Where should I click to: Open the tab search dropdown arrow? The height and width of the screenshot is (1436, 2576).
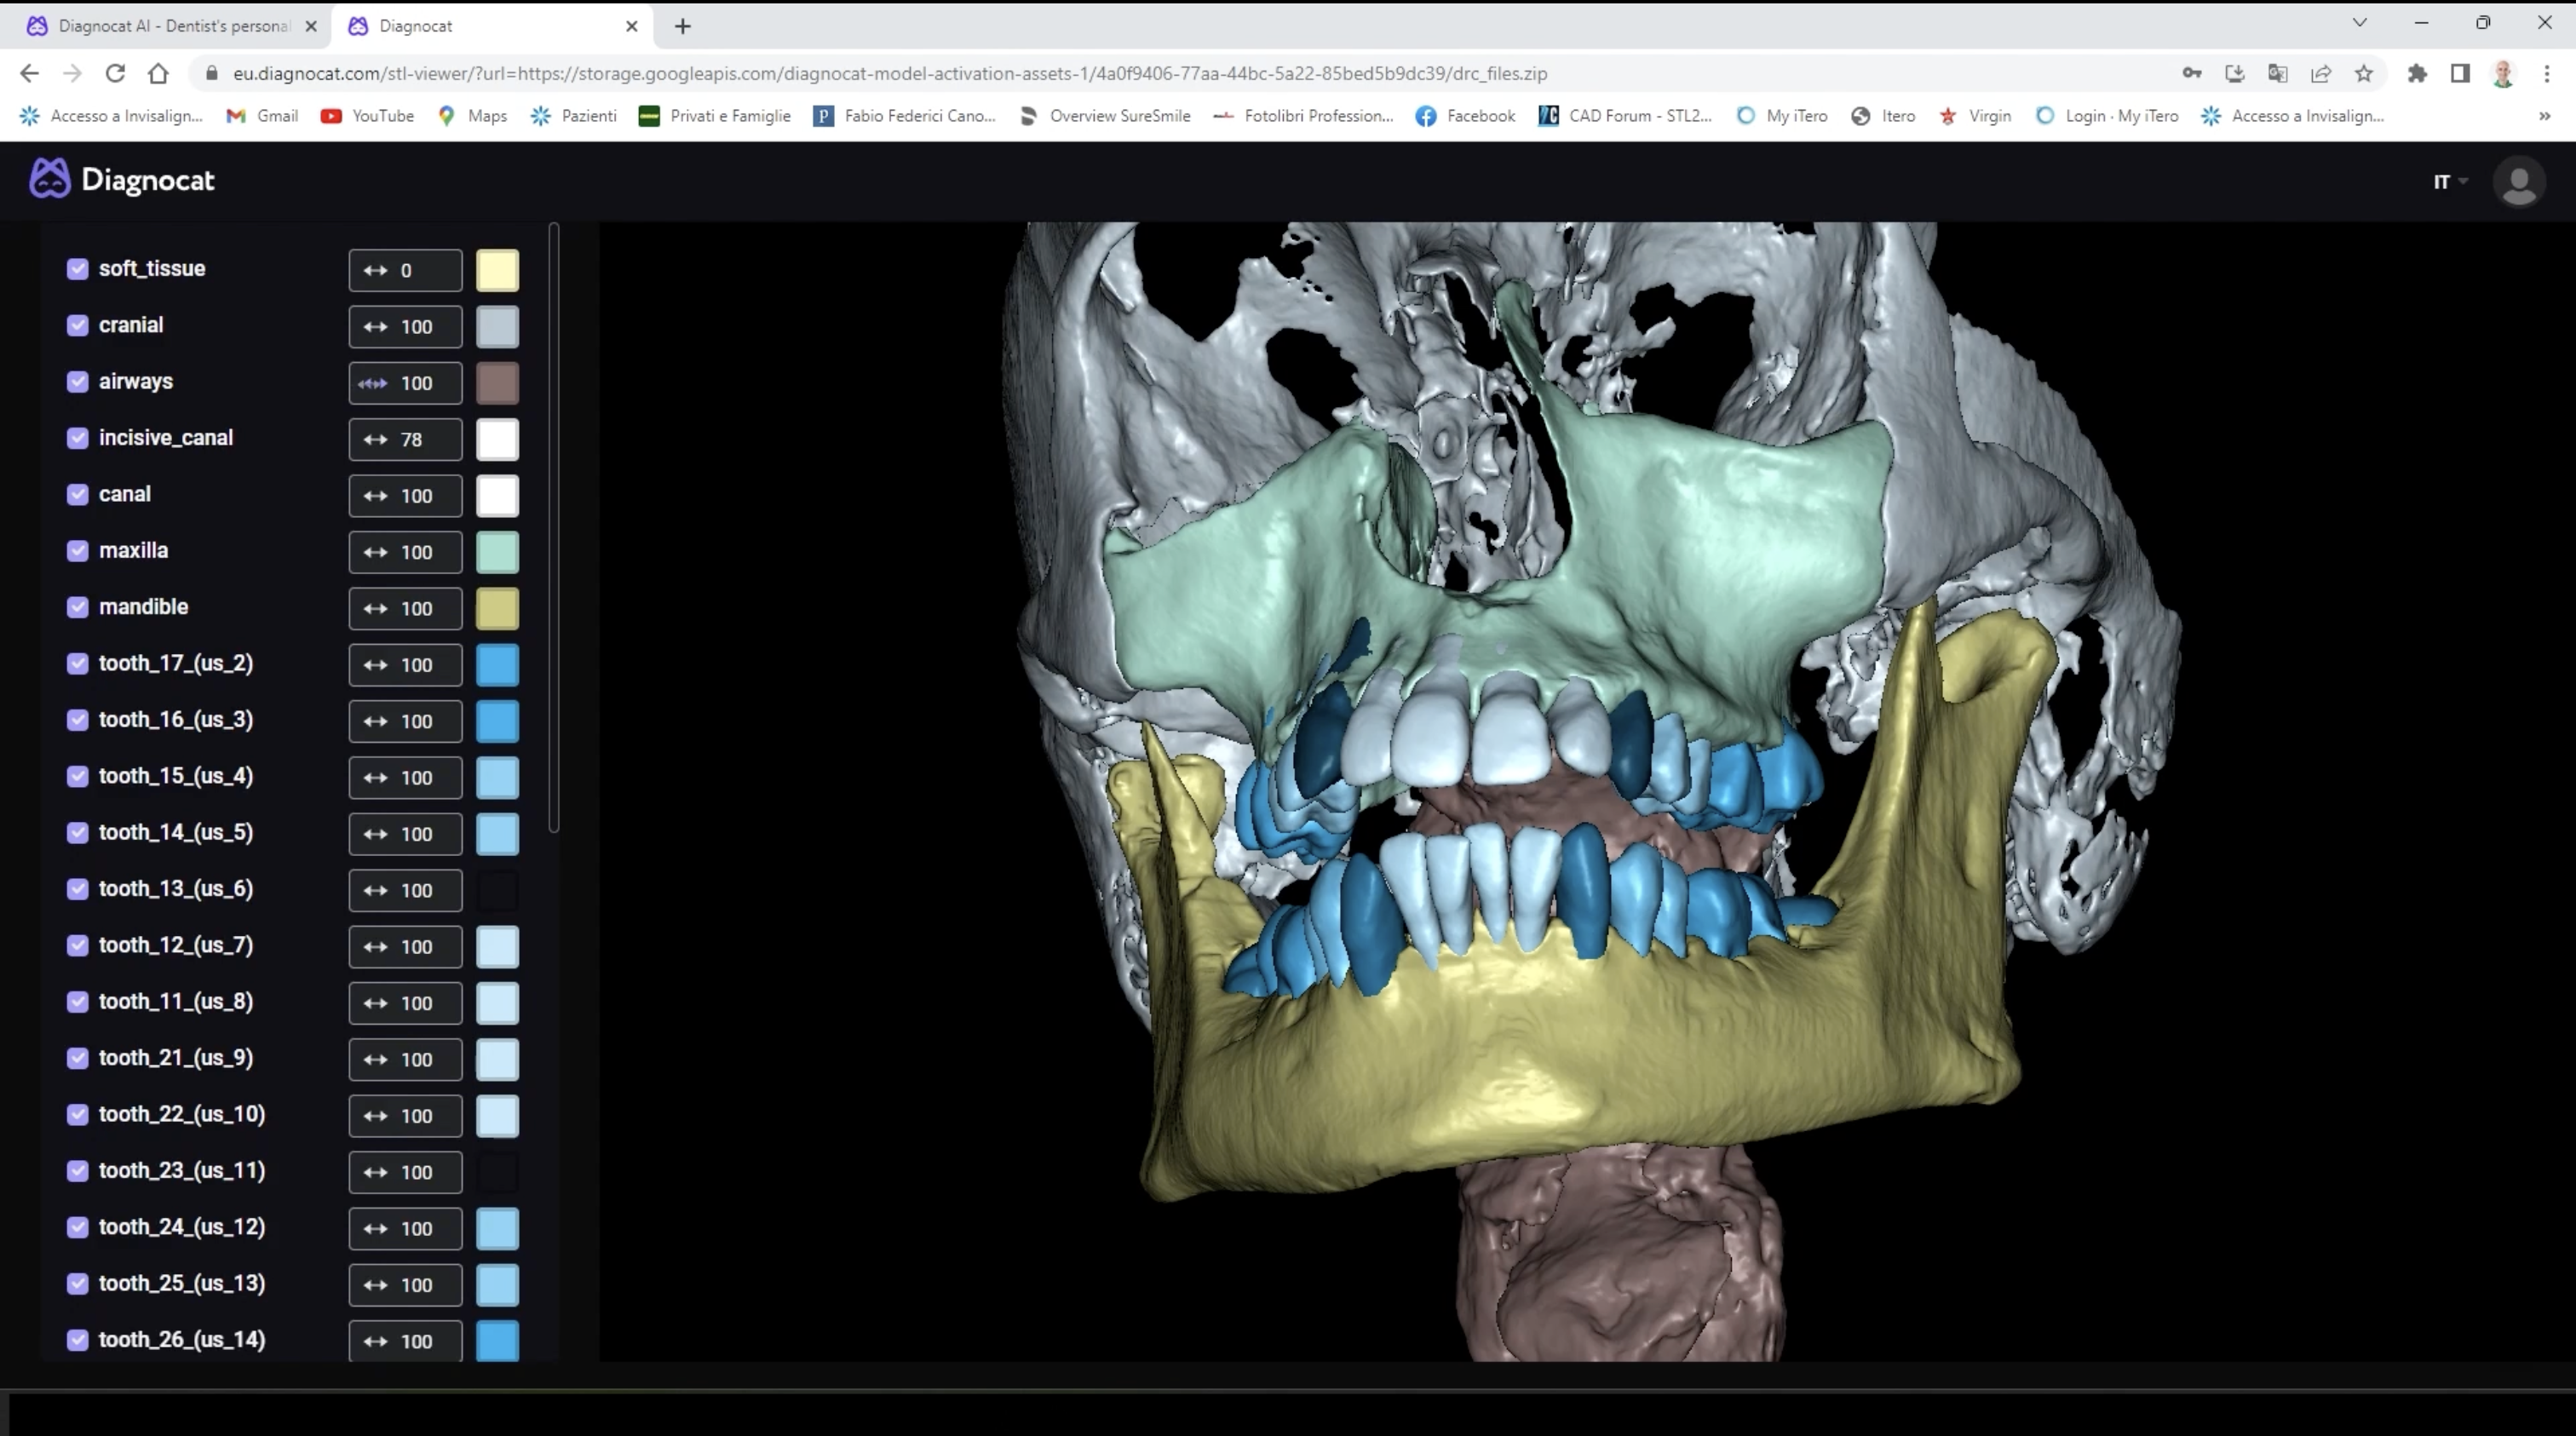[2359, 22]
